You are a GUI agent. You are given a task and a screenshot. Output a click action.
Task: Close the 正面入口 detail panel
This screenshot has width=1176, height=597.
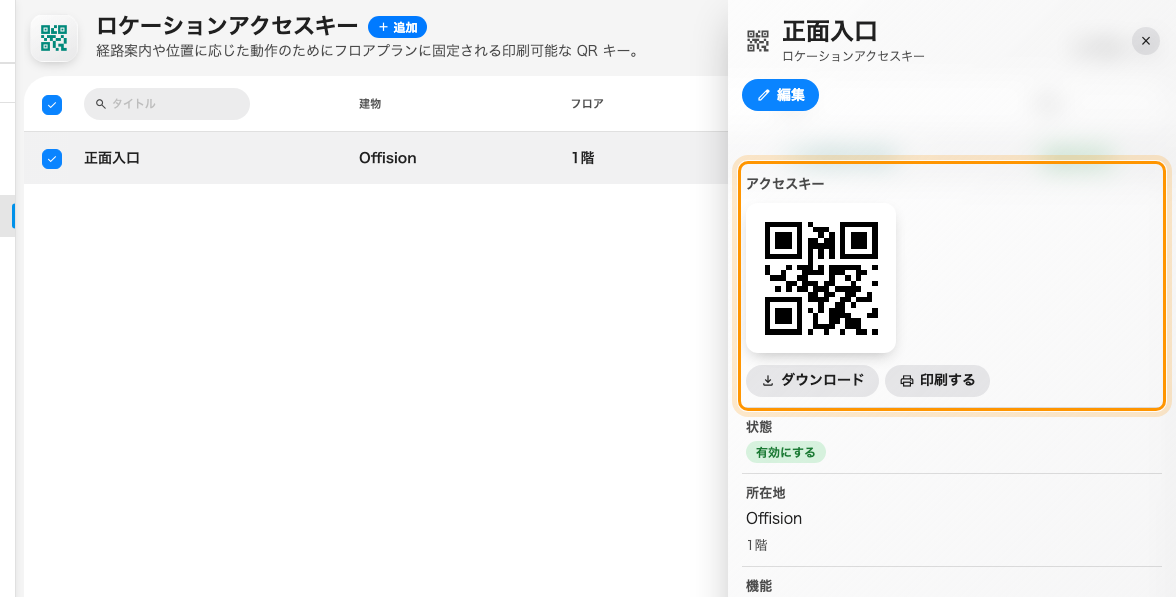[x=1145, y=41]
